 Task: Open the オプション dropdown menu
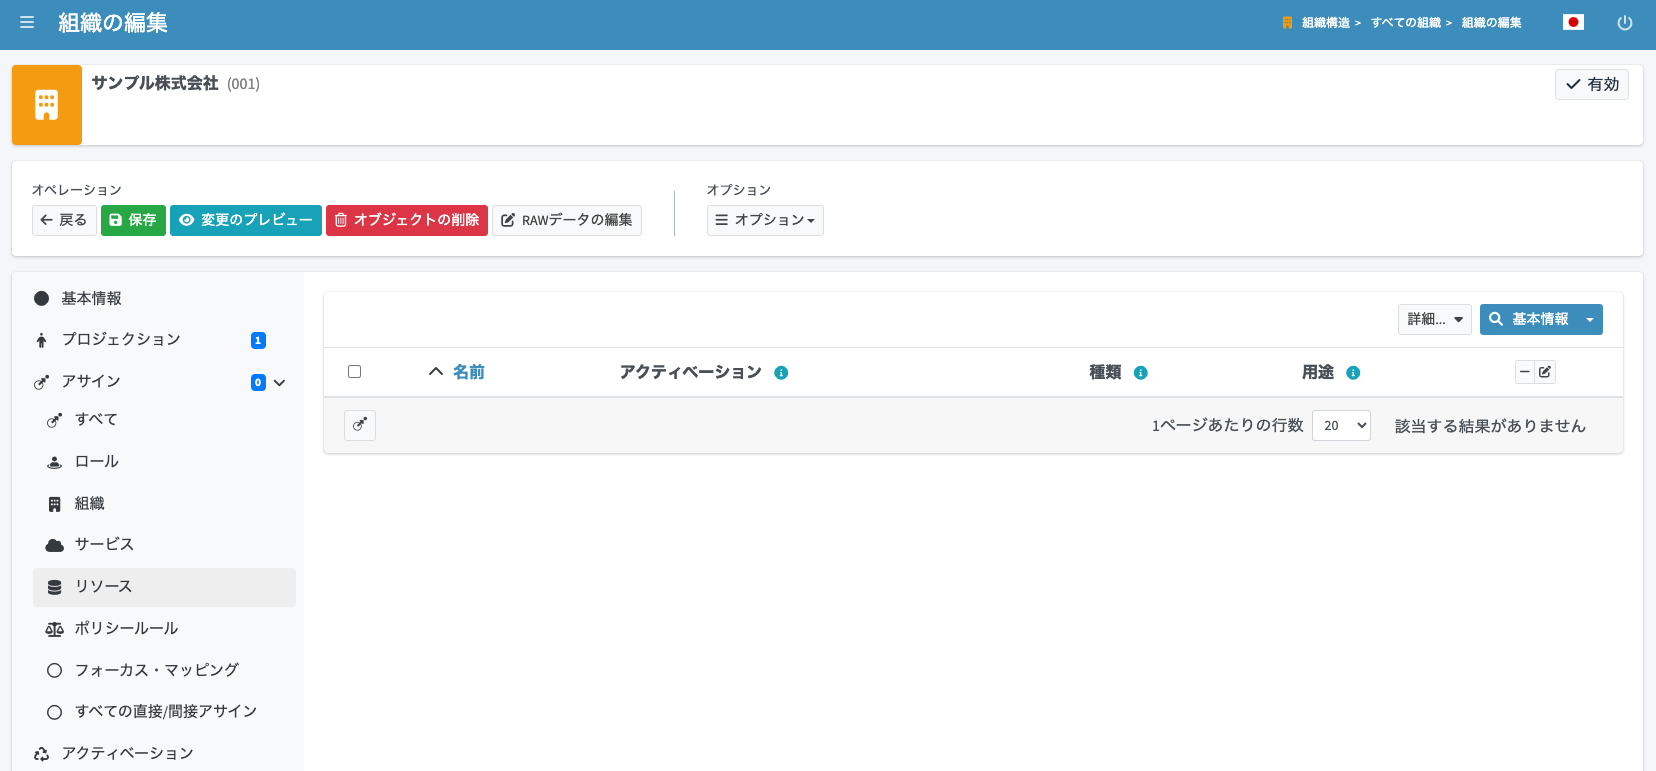pos(765,220)
